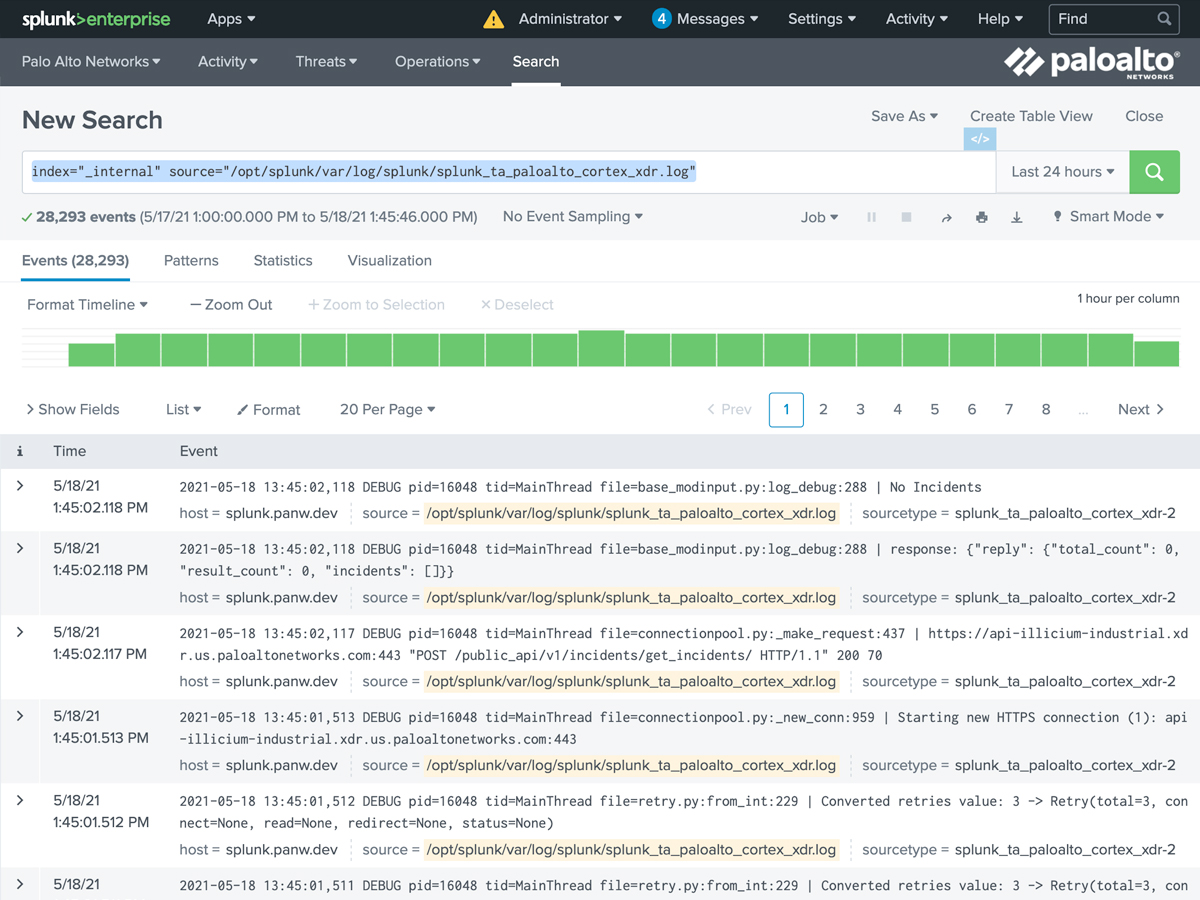Share the search job results
The image size is (1200, 900).
946,217
